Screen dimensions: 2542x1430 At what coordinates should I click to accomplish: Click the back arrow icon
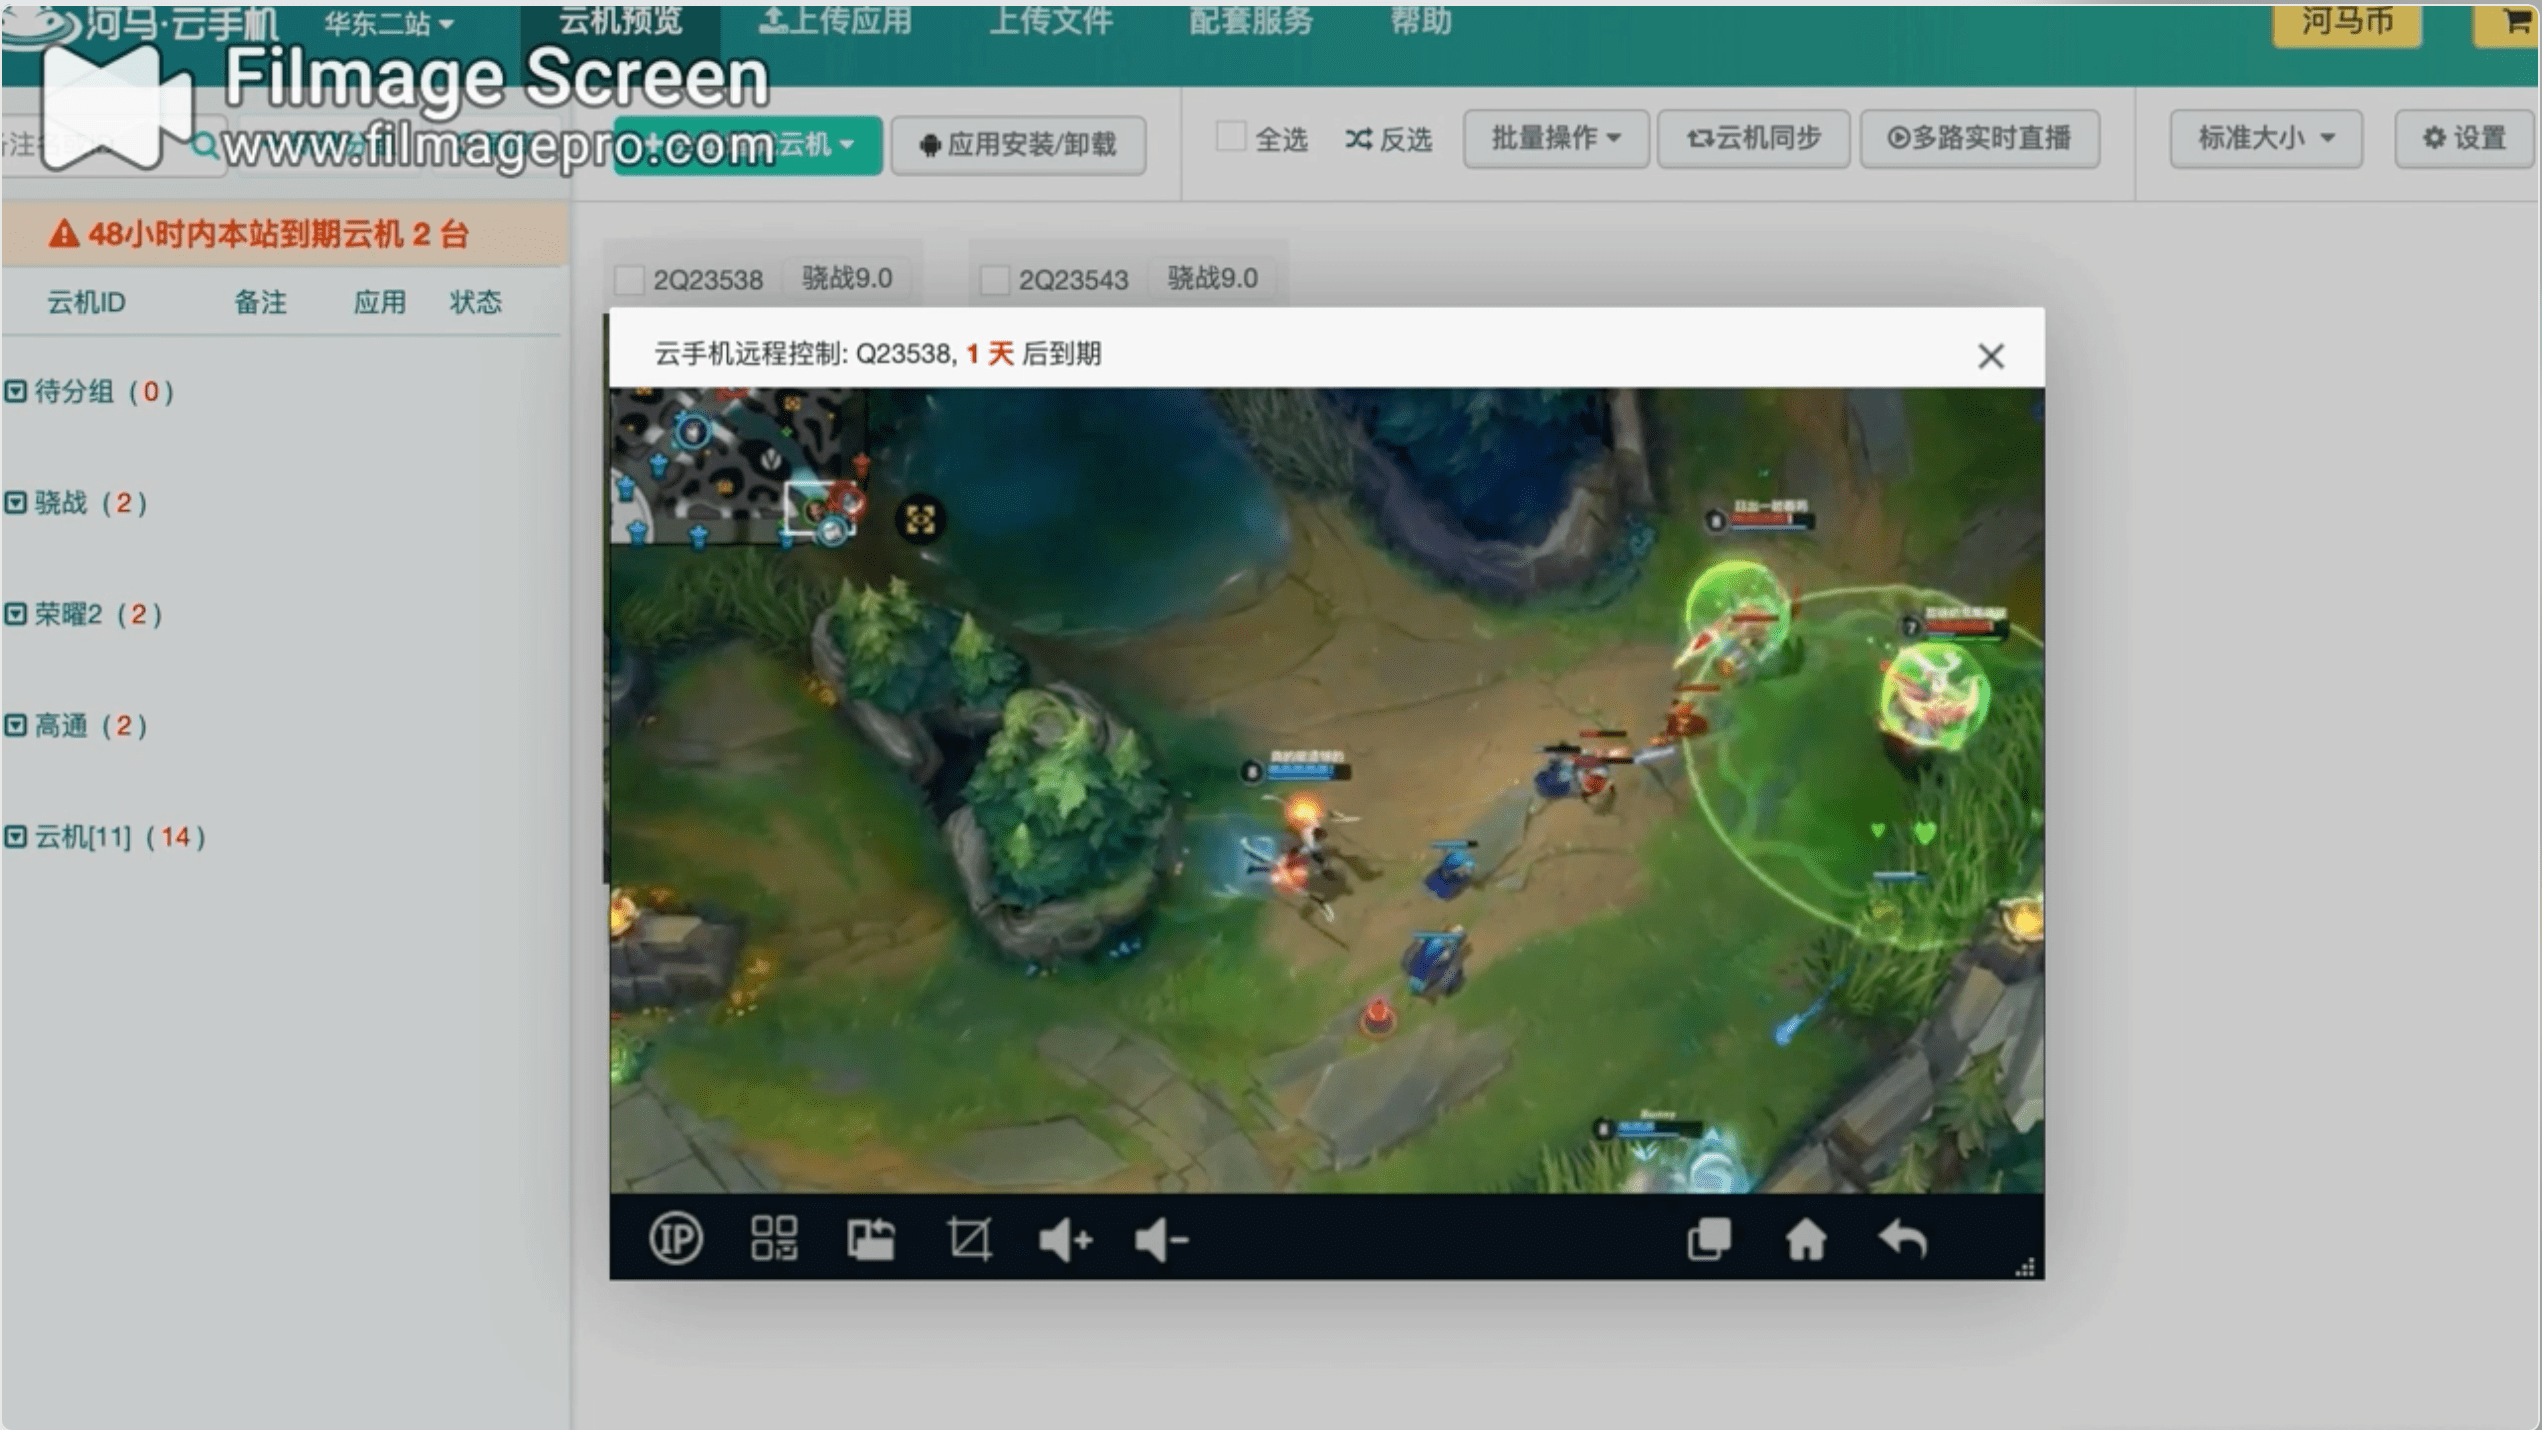click(x=1902, y=1239)
